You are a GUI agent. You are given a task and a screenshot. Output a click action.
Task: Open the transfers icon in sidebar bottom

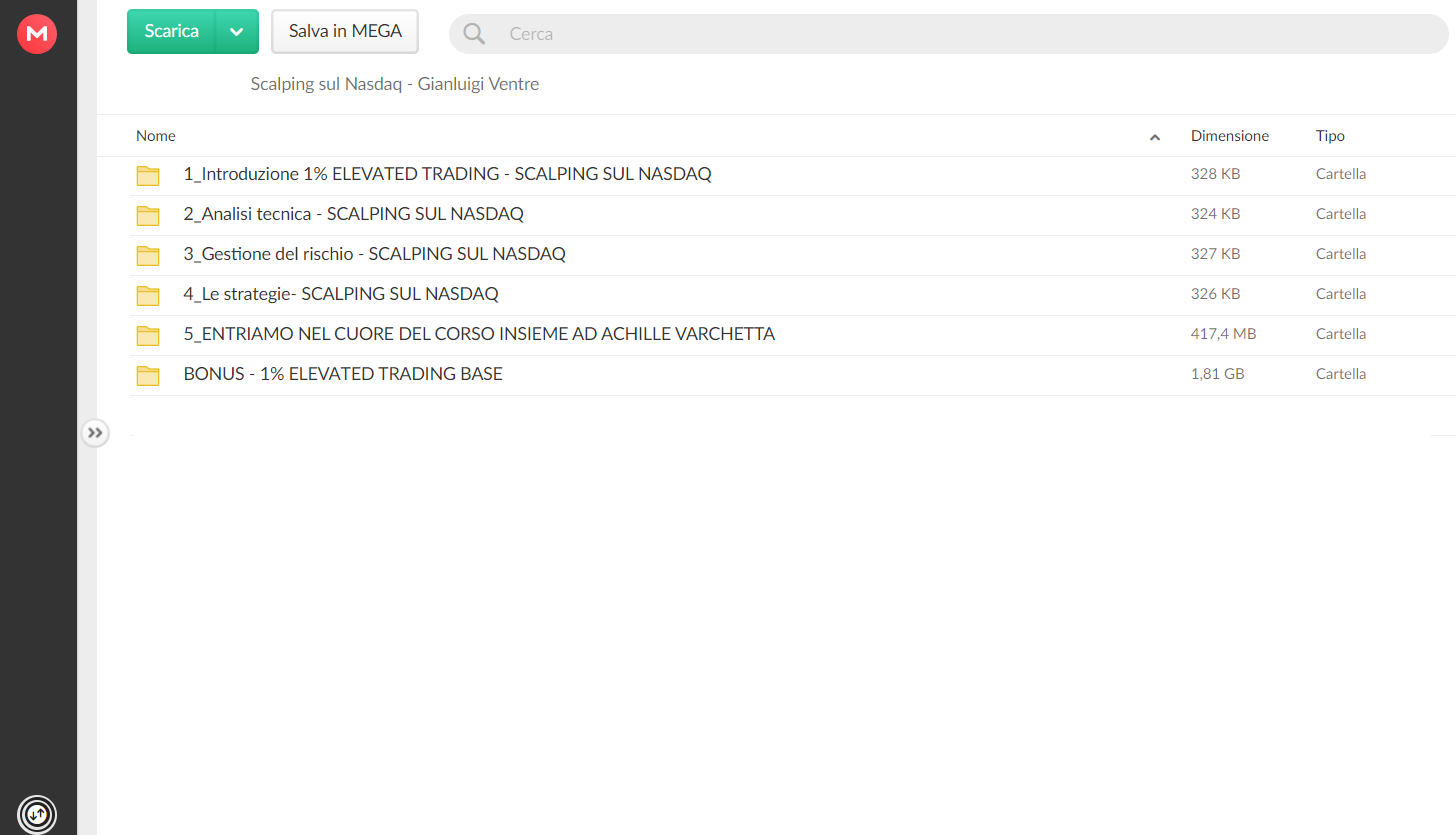tap(37, 814)
